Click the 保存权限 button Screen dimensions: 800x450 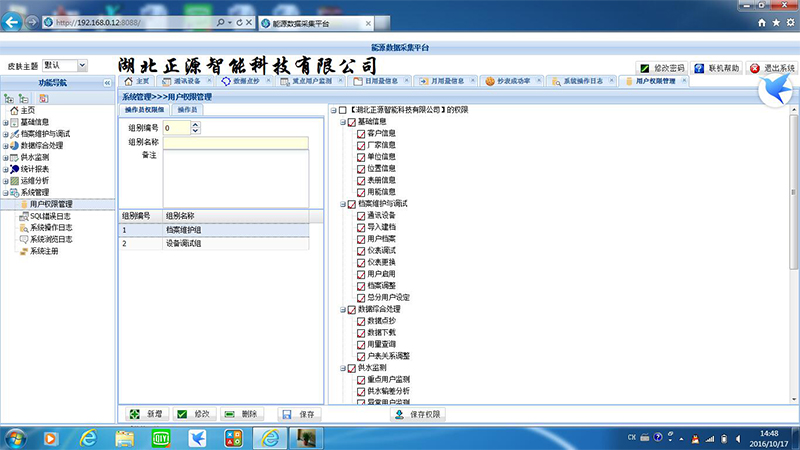tap(418, 414)
